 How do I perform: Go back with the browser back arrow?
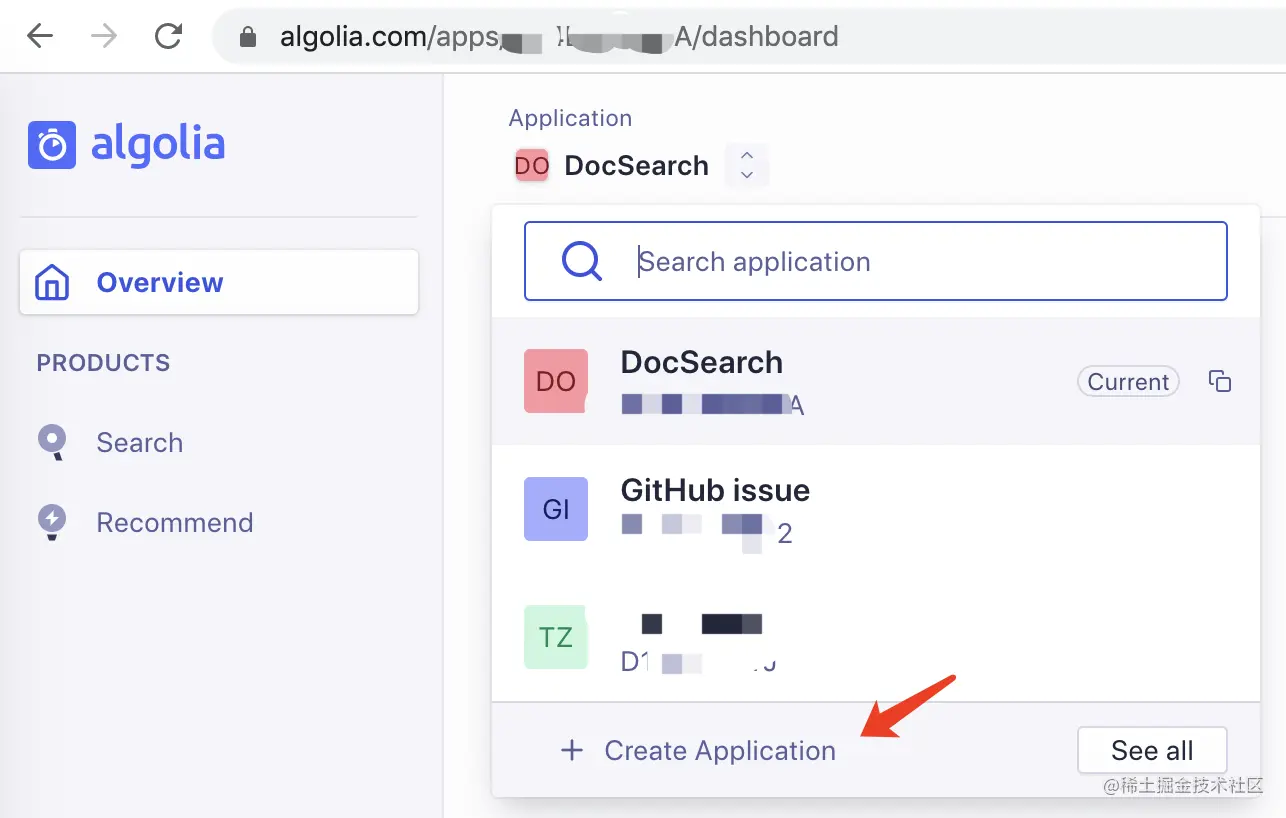pos(40,37)
